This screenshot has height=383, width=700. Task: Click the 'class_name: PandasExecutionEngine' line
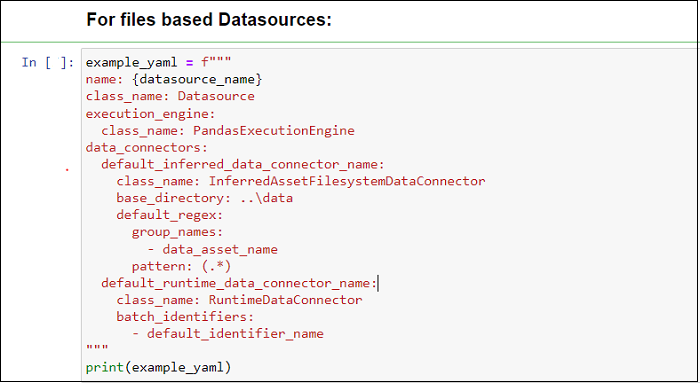[228, 131]
